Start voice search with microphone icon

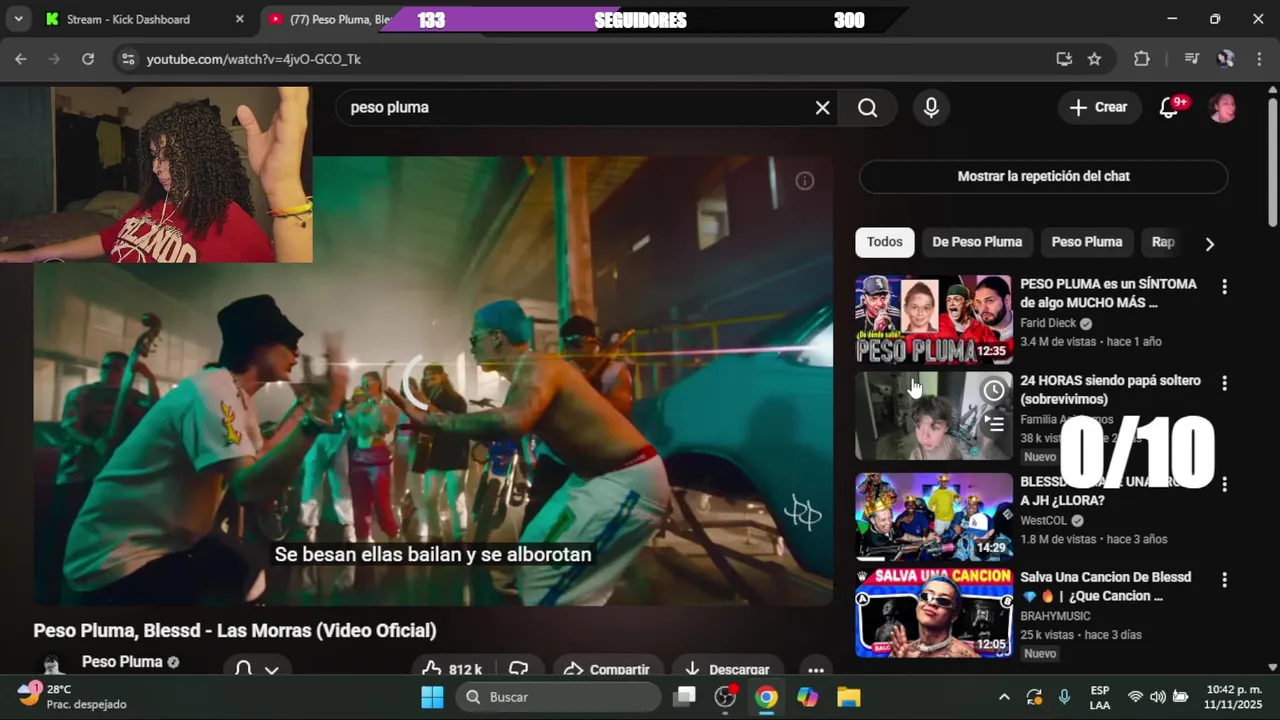[x=931, y=107]
